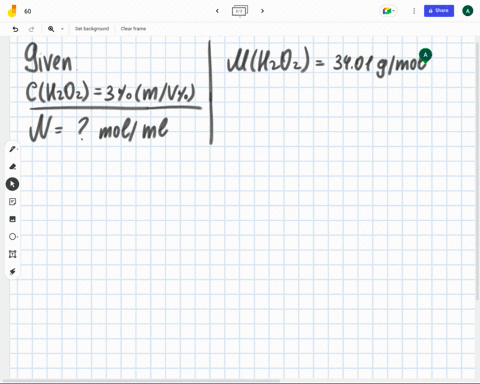
Task: Click Set background
Action: 92,29
